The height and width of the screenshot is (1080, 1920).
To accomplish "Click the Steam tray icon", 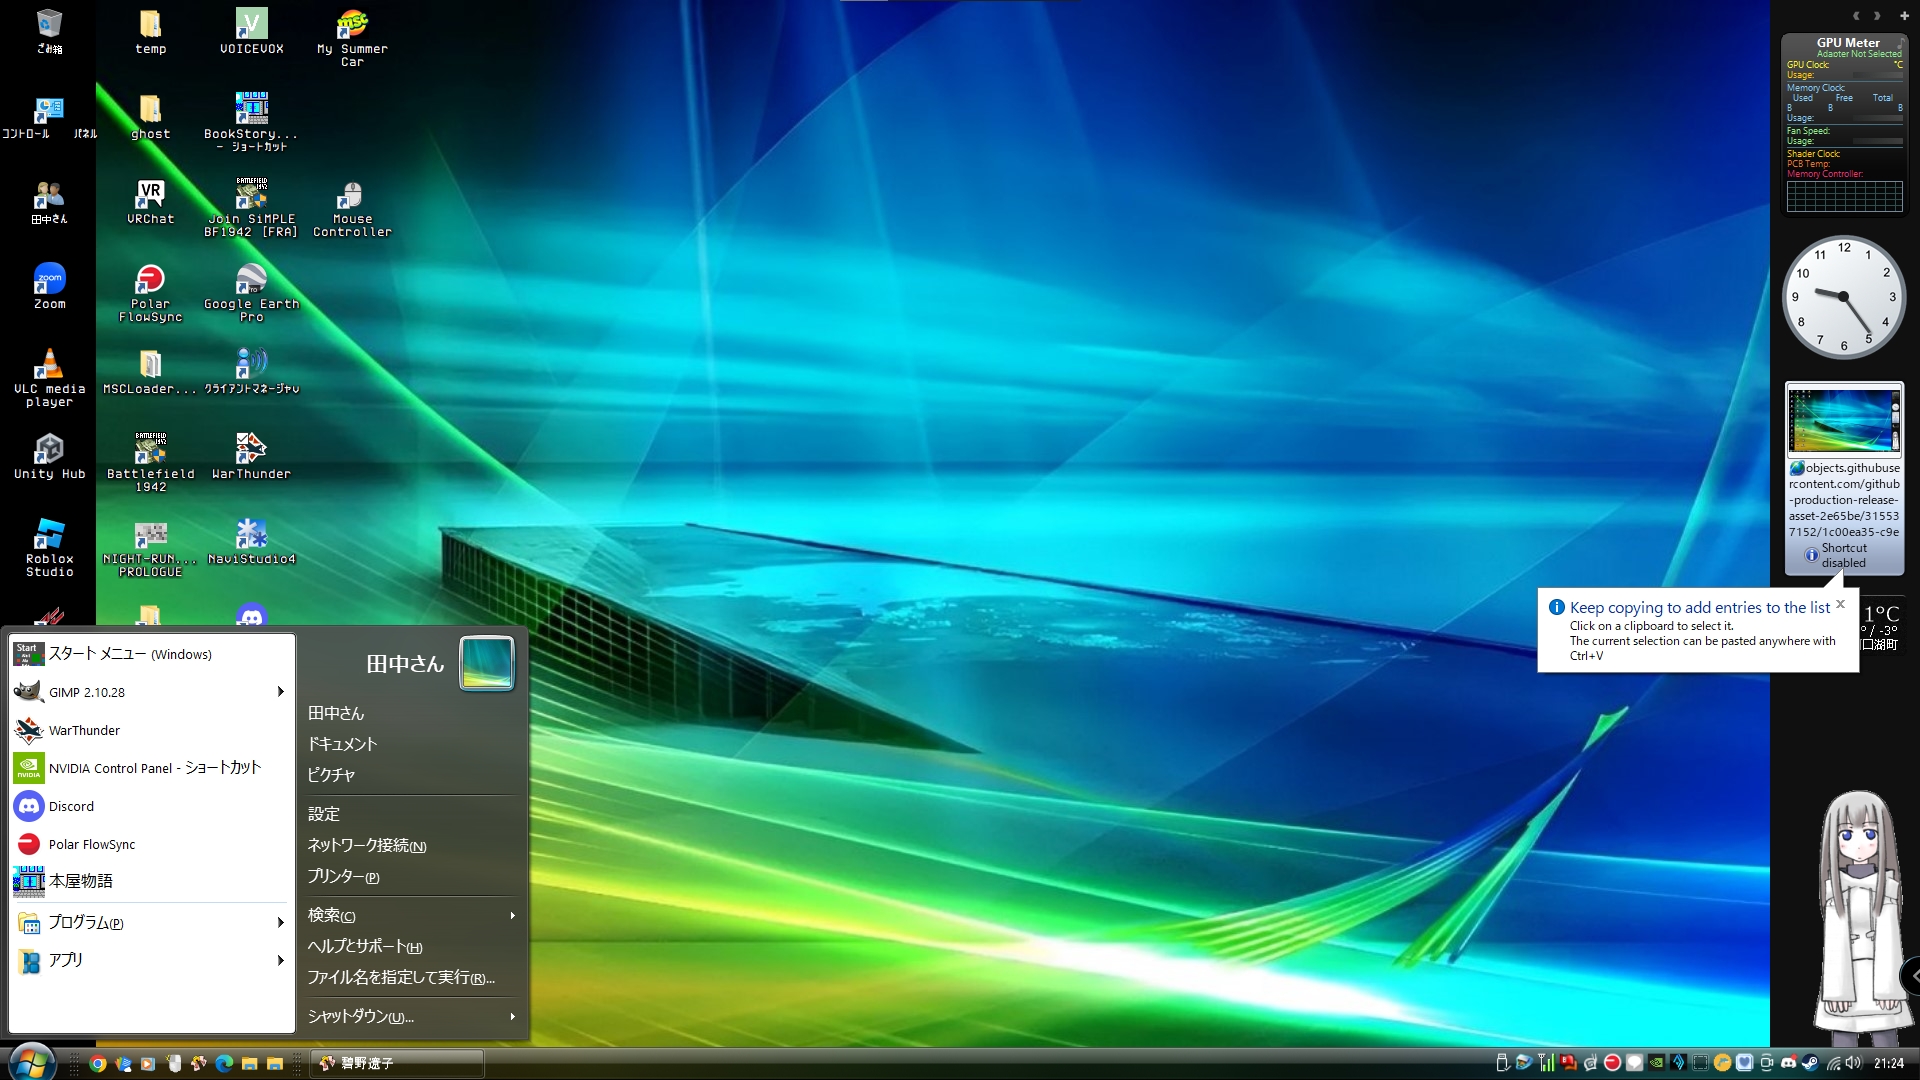I will point(1810,1062).
